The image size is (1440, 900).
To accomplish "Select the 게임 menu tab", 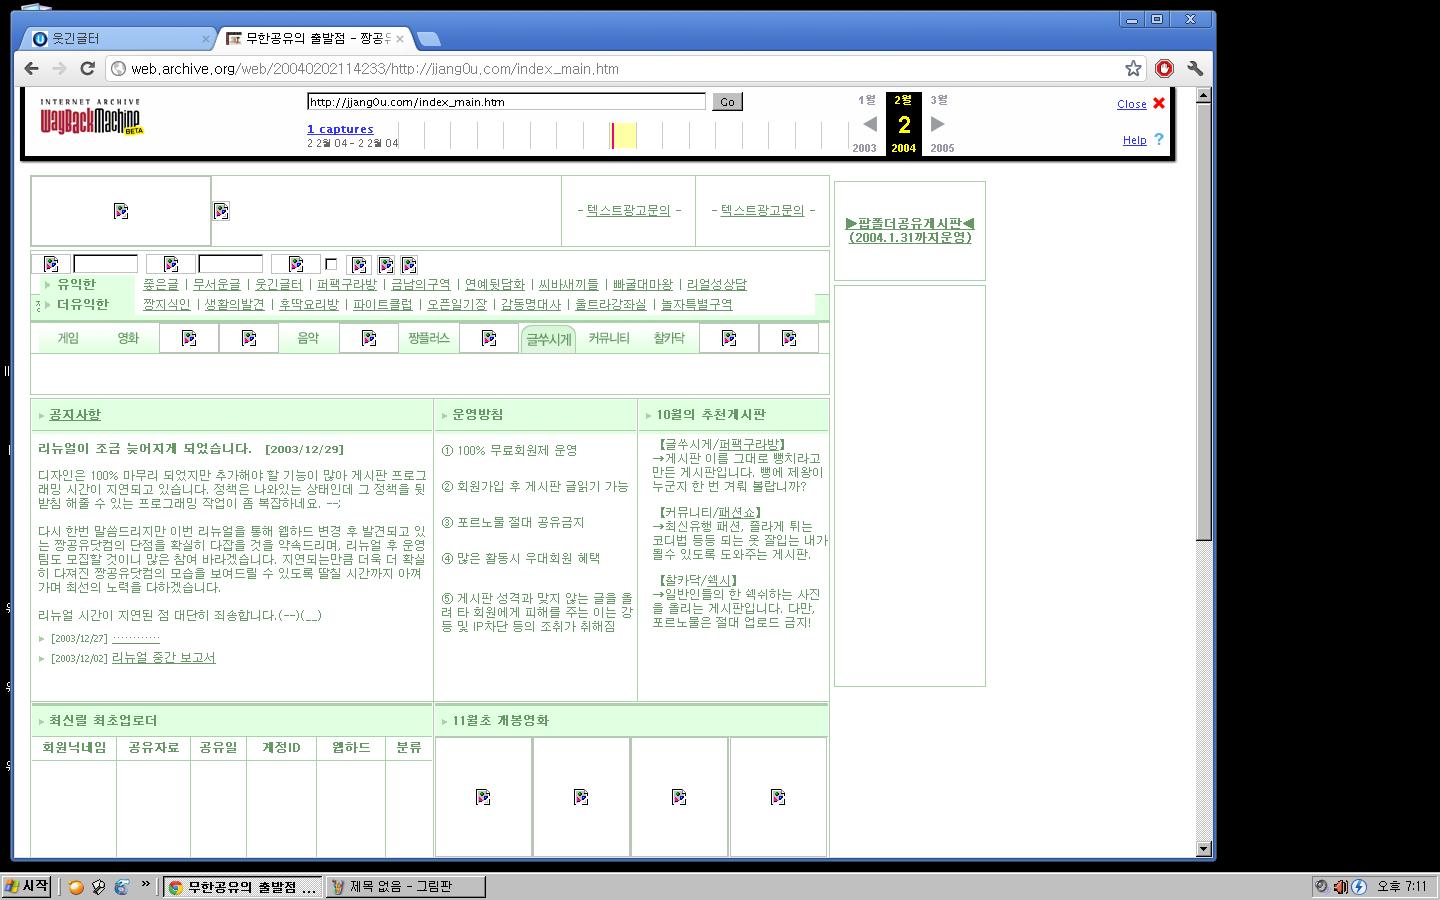I will click(x=68, y=338).
